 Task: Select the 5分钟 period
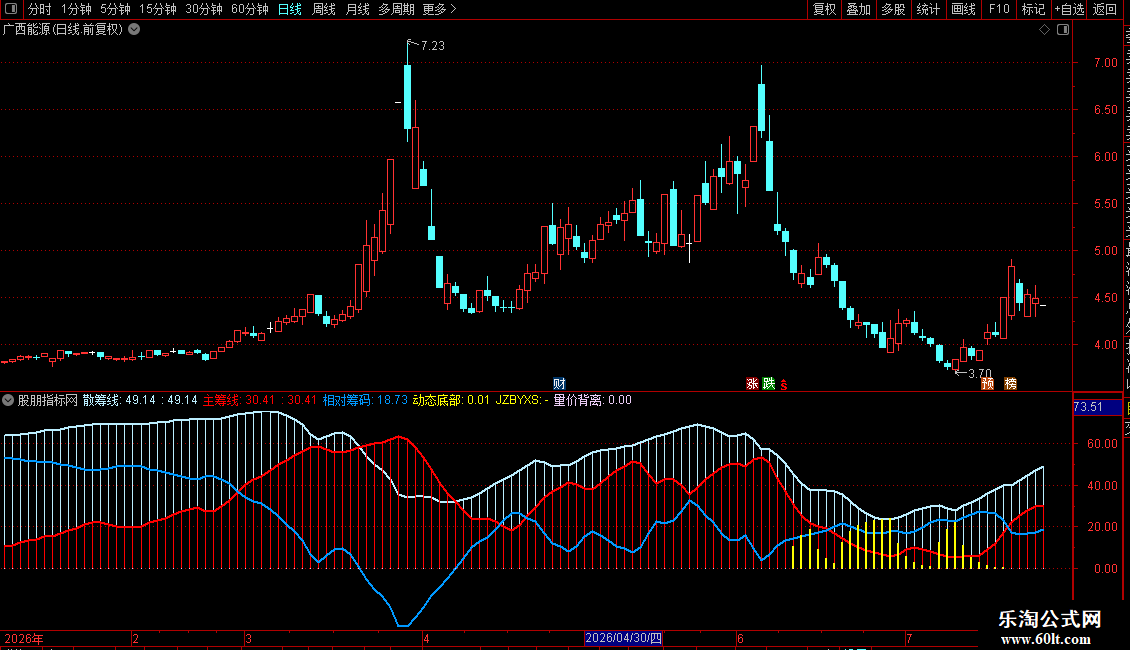(x=115, y=9)
